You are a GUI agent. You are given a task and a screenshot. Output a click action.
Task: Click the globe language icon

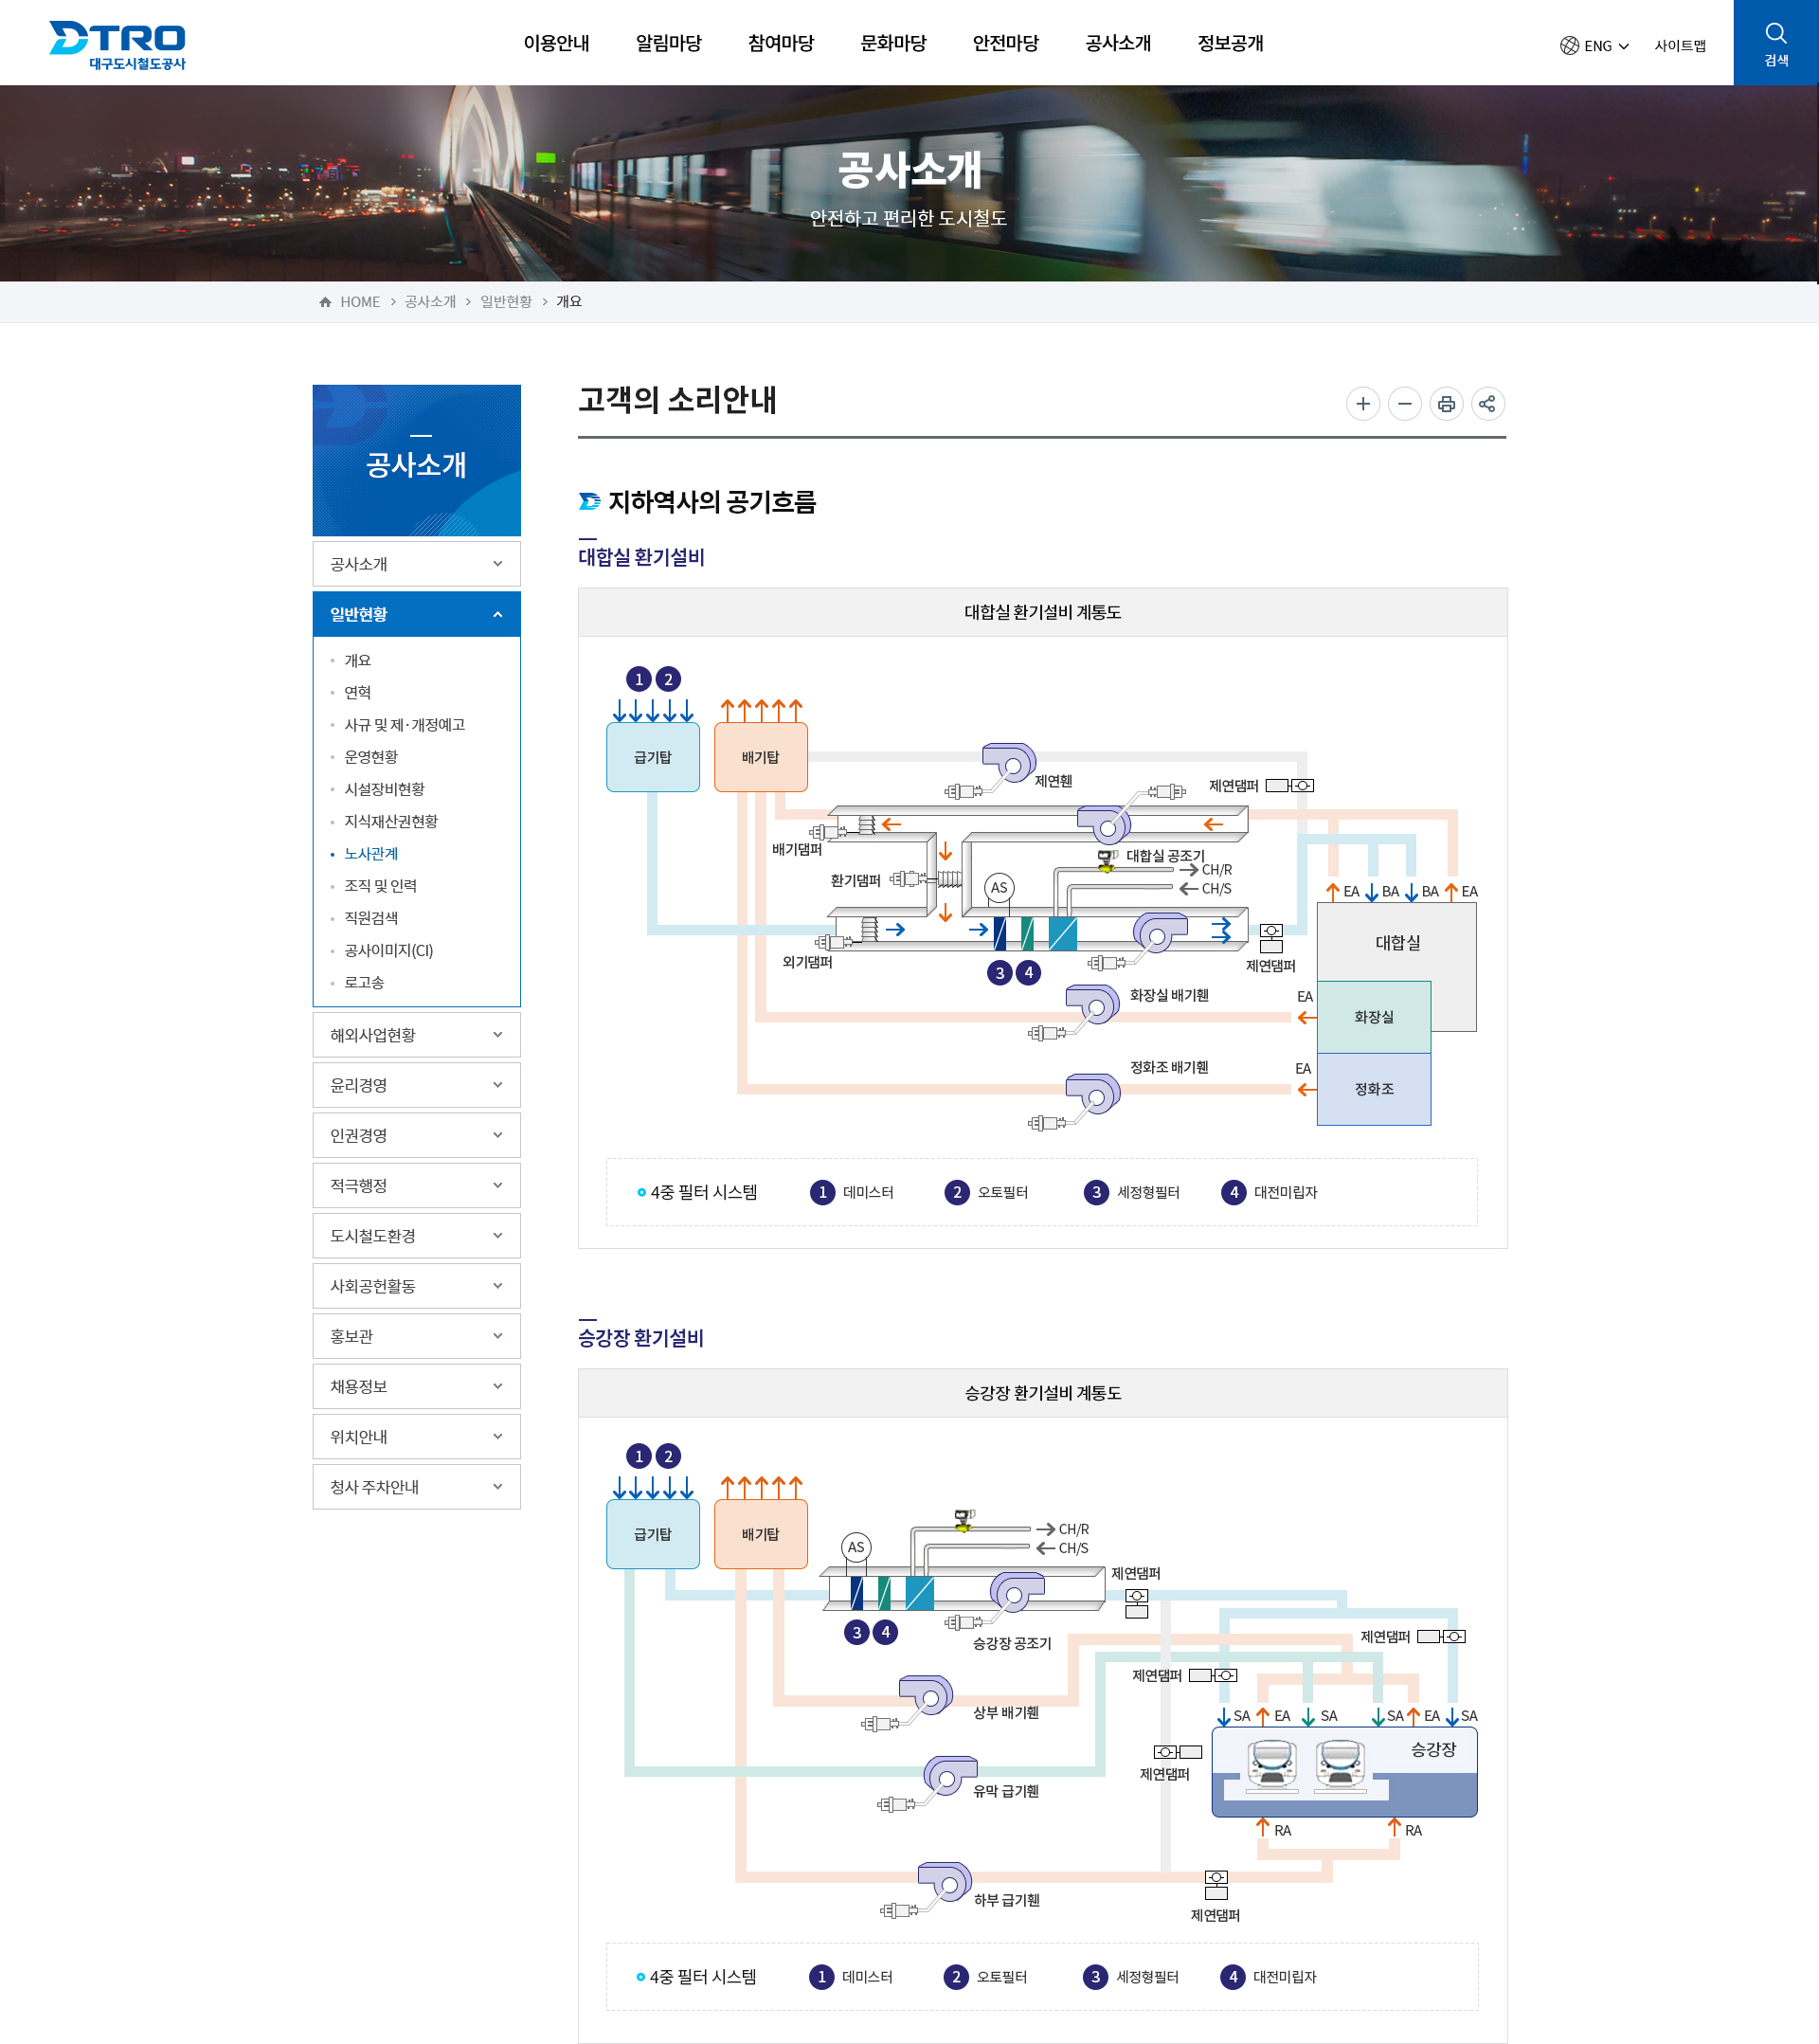click(1569, 46)
